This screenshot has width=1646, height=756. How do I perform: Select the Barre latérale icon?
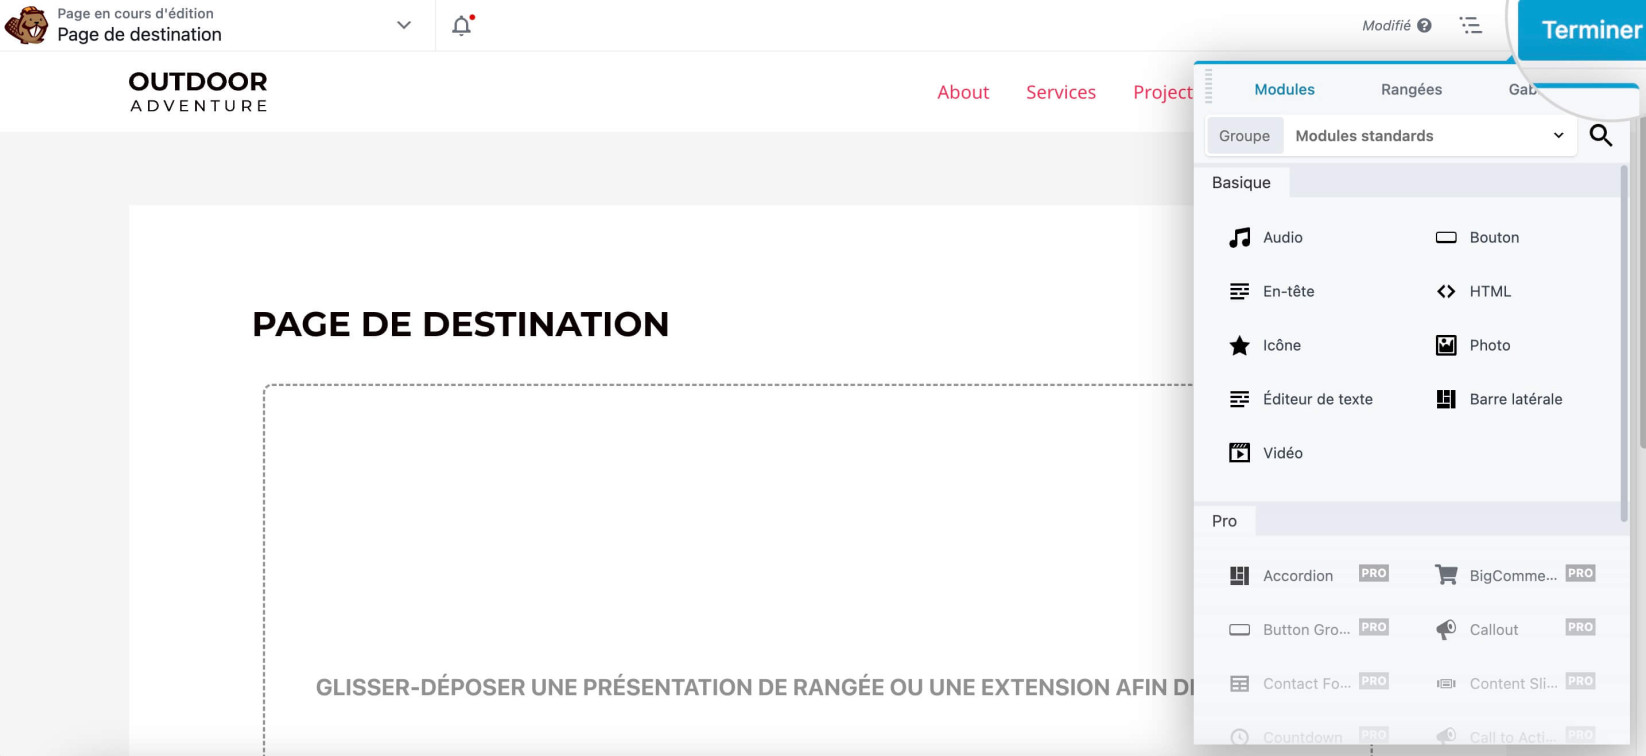[1446, 399]
